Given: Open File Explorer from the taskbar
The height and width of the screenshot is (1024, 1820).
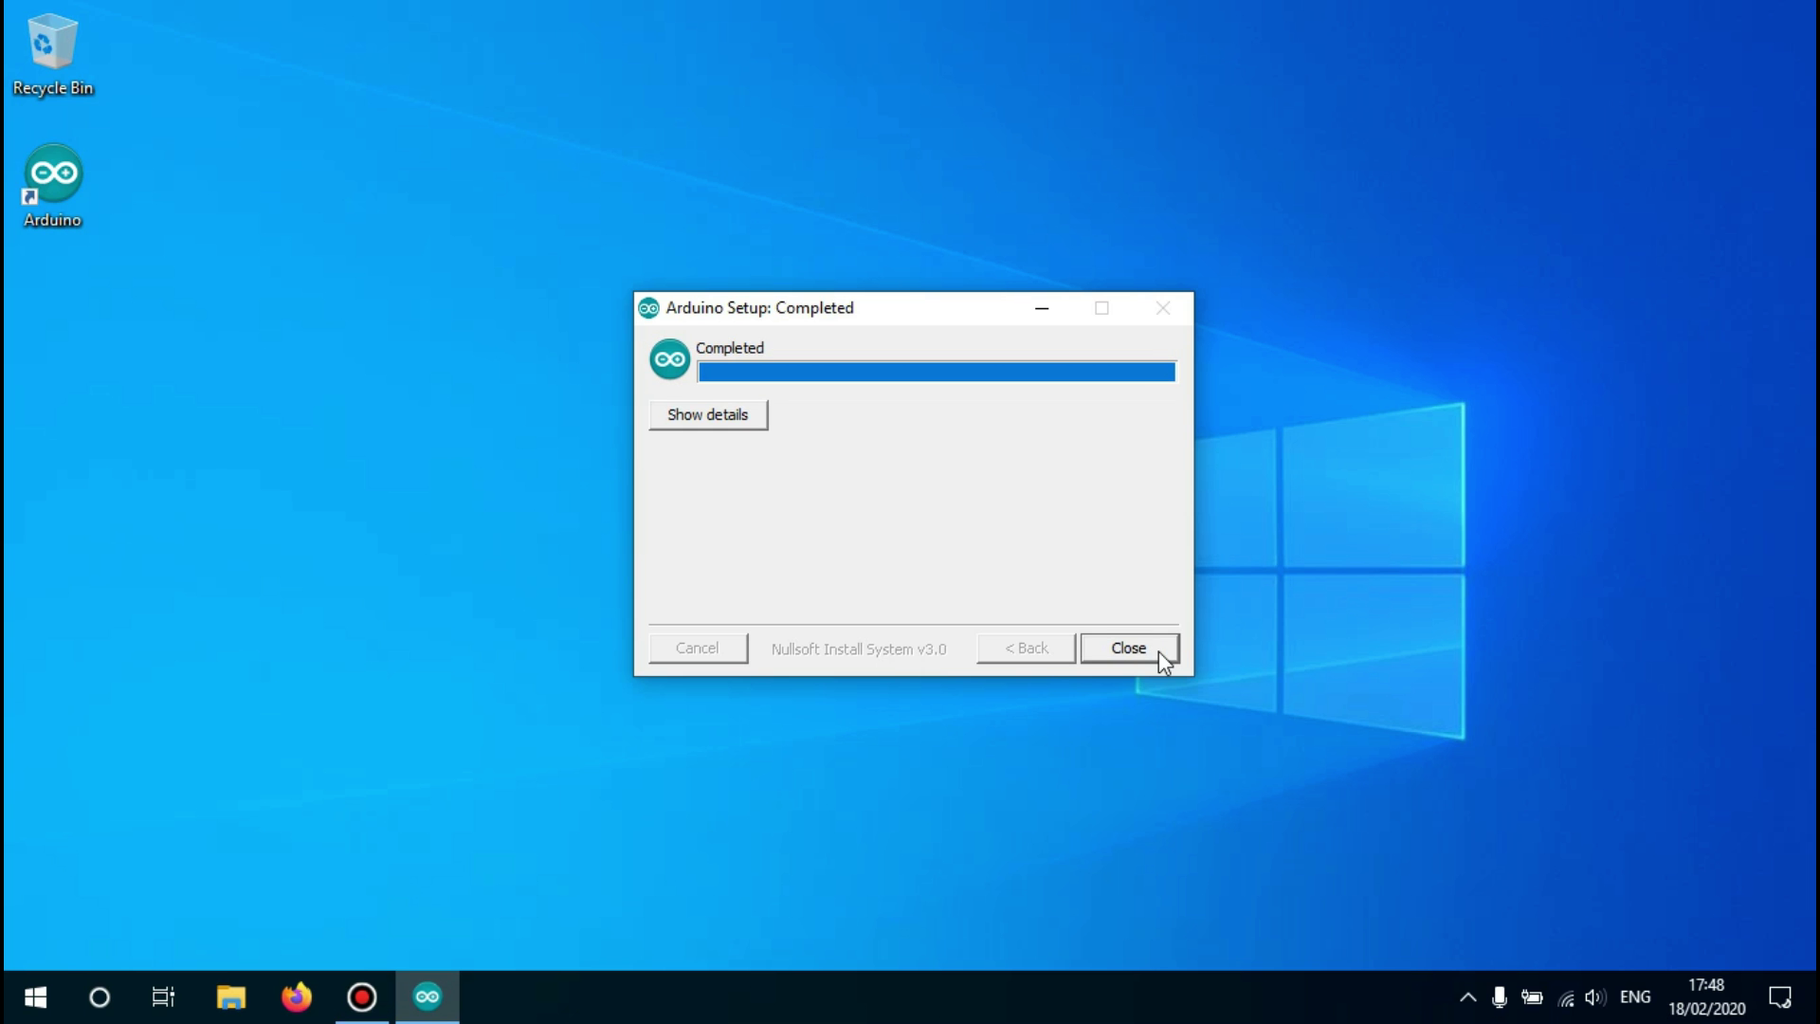Looking at the screenshot, I should point(231,996).
